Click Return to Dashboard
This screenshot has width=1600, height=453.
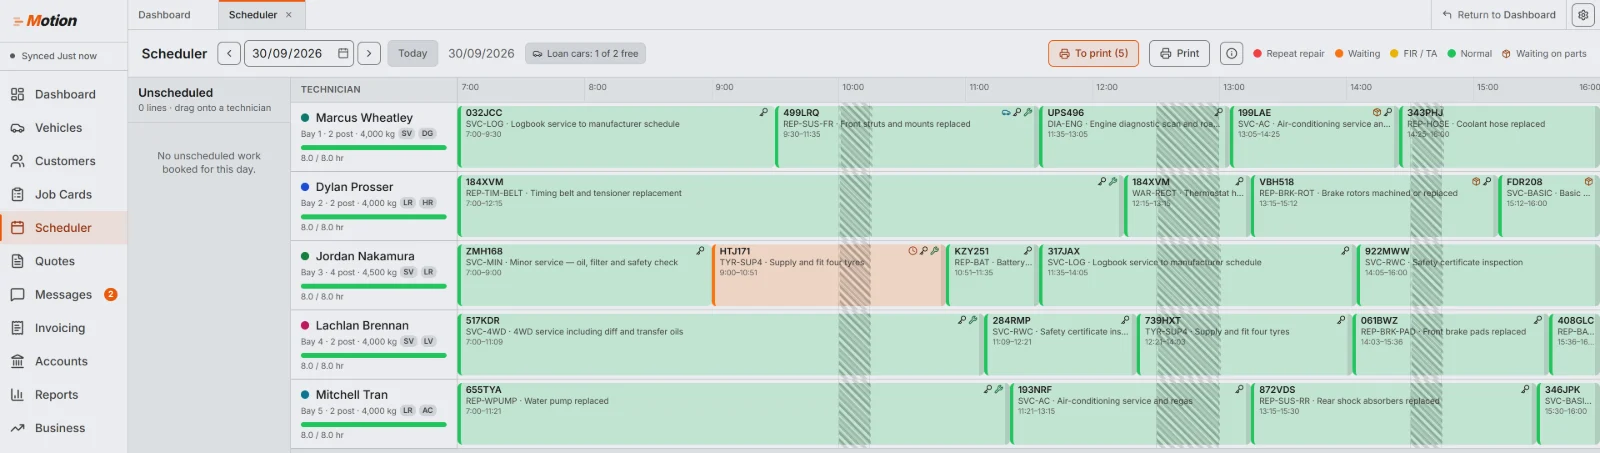1499,15
